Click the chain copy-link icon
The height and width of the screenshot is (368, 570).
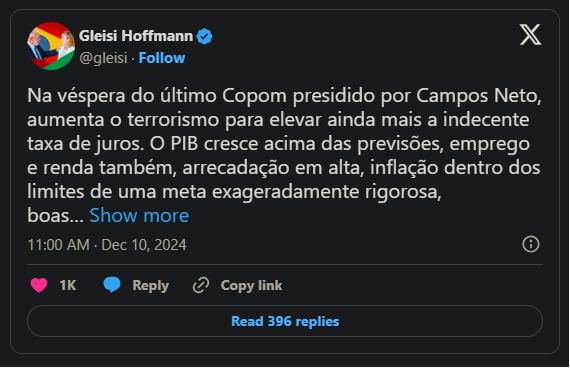click(201, 285)
